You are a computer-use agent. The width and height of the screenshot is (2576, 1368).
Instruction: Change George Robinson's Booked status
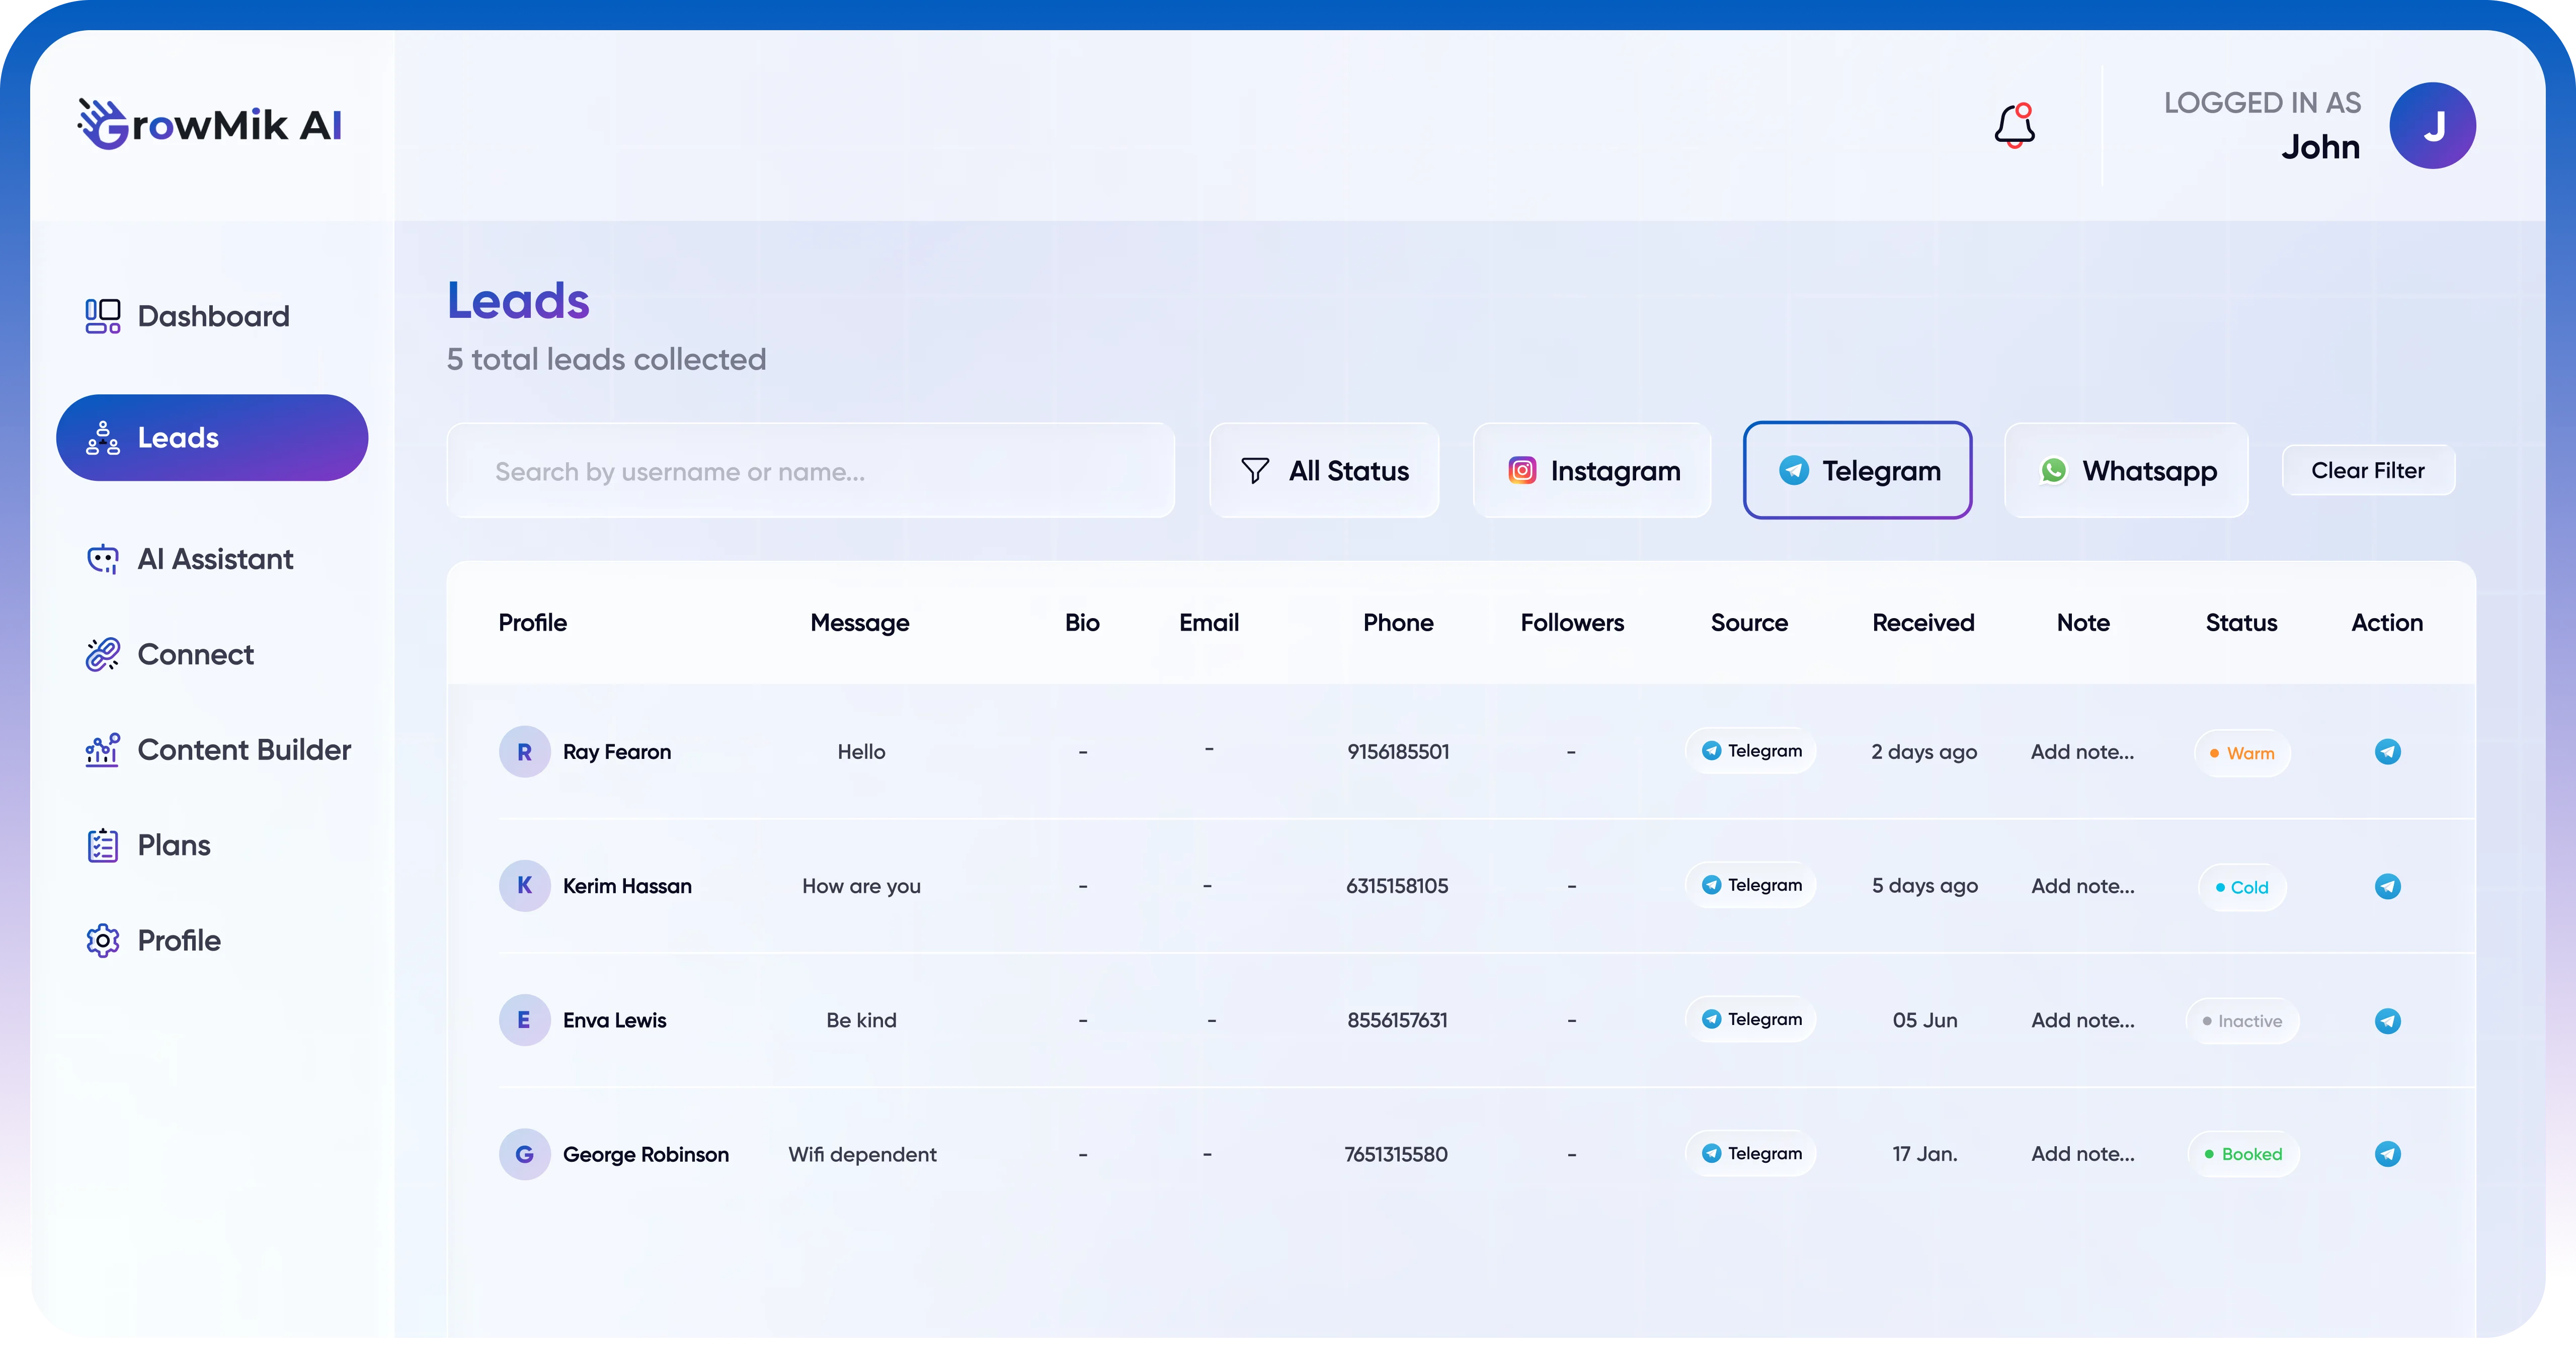point(2243,1154)
